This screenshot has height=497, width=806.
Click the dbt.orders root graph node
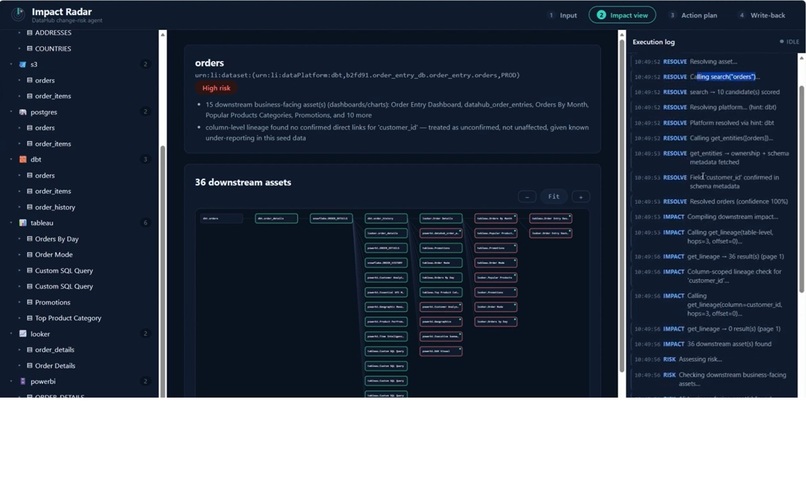coord(221,218)
